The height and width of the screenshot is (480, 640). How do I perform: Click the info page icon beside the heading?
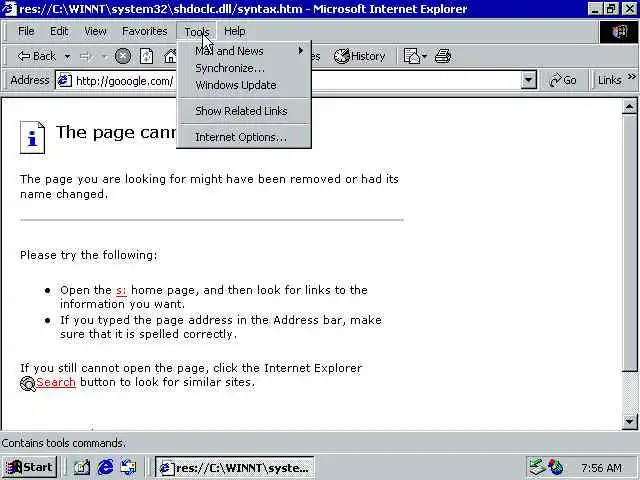point(32,138)
